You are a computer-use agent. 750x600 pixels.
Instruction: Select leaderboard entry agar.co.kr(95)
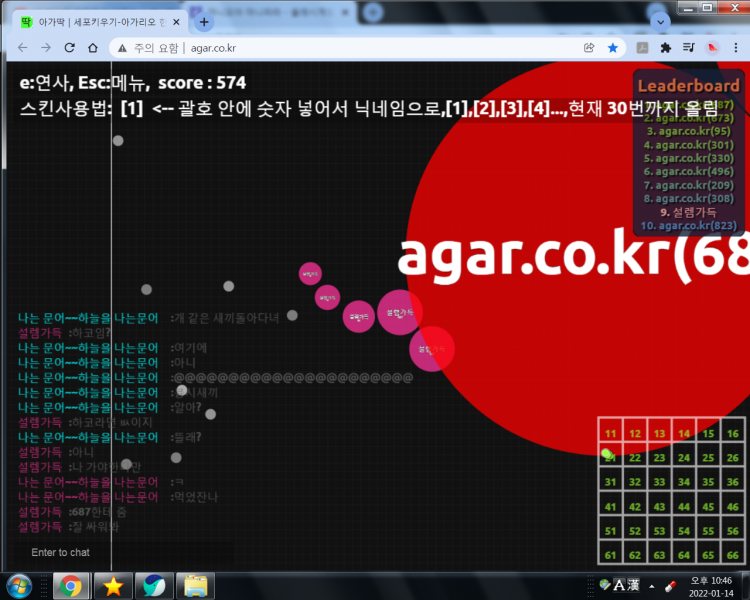689,131
